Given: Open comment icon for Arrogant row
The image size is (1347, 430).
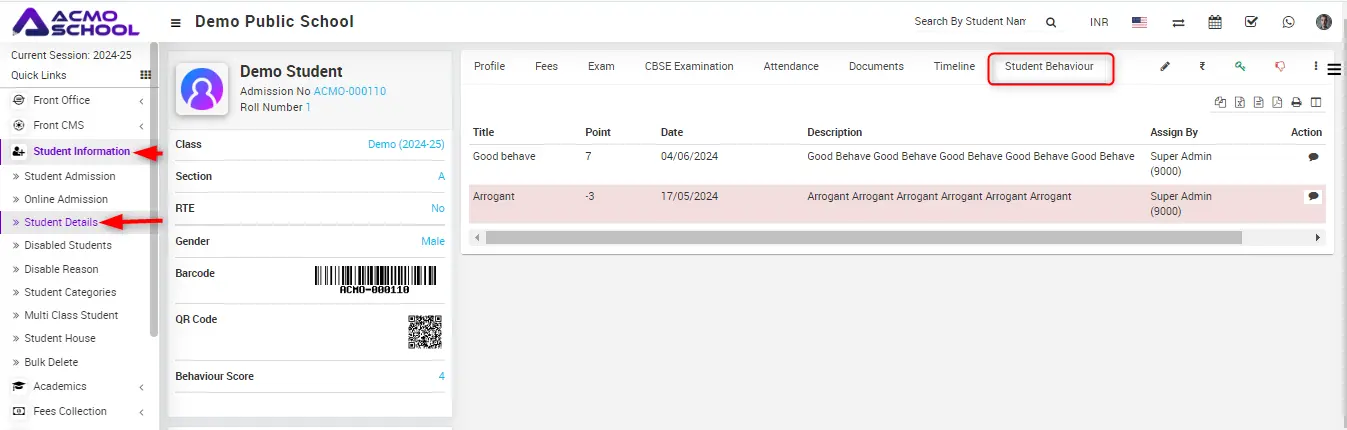Looking at the screenshot, I should (1313, 196).
